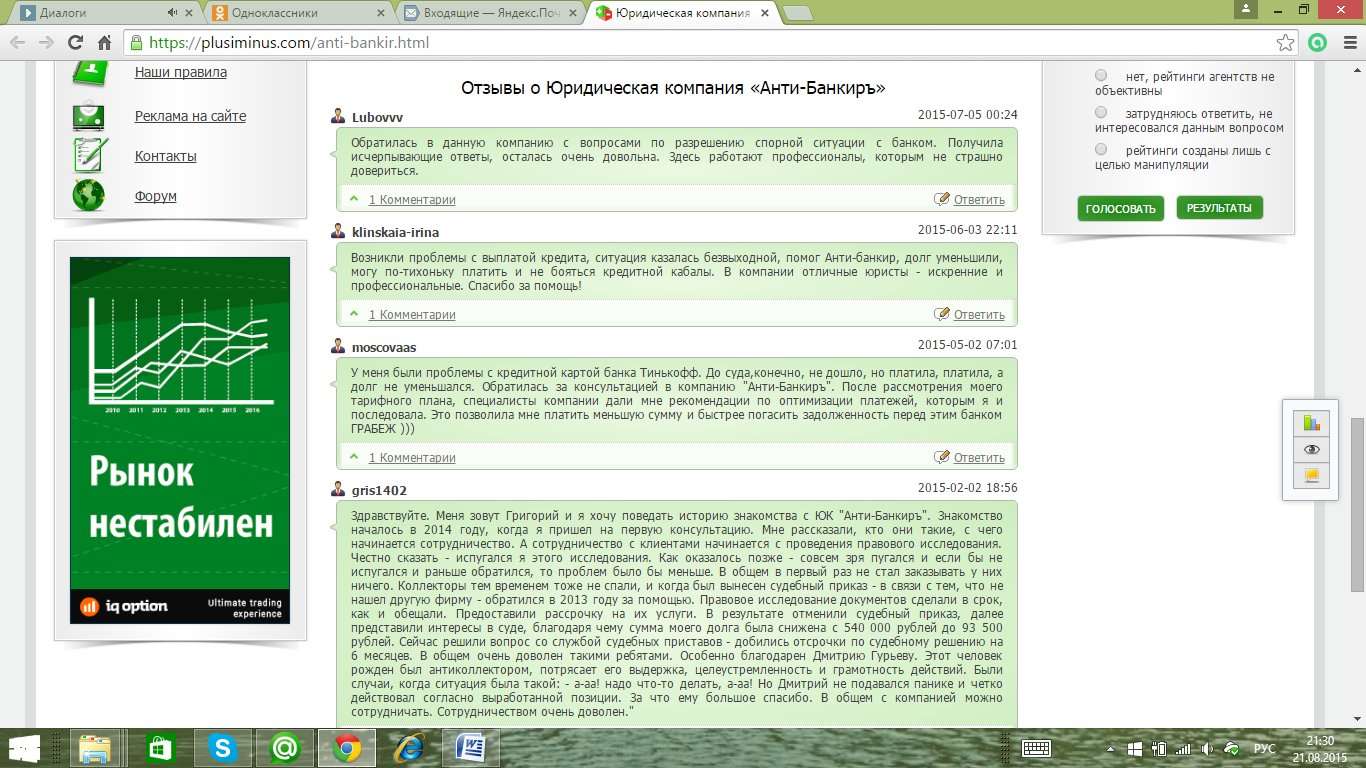The height and width of the screenshot is (768, 1366).
Task: Click the globe icon beside Форум
Action: pos(89,195)
